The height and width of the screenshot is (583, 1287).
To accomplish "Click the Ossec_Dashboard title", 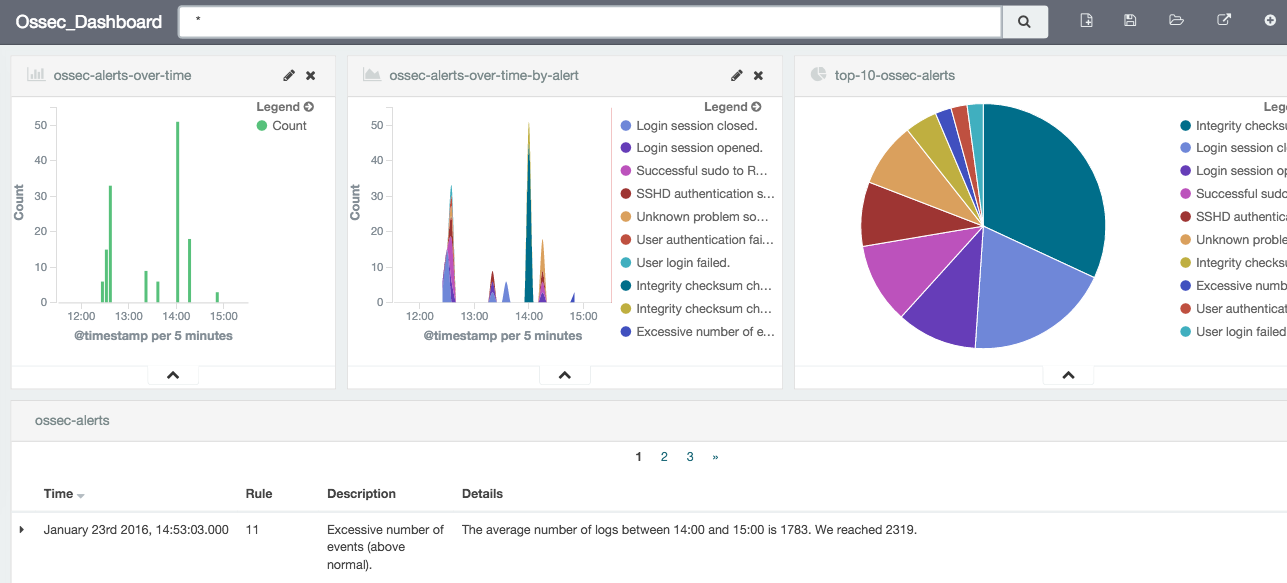I will pyautogui.click(x=89, y=22).
